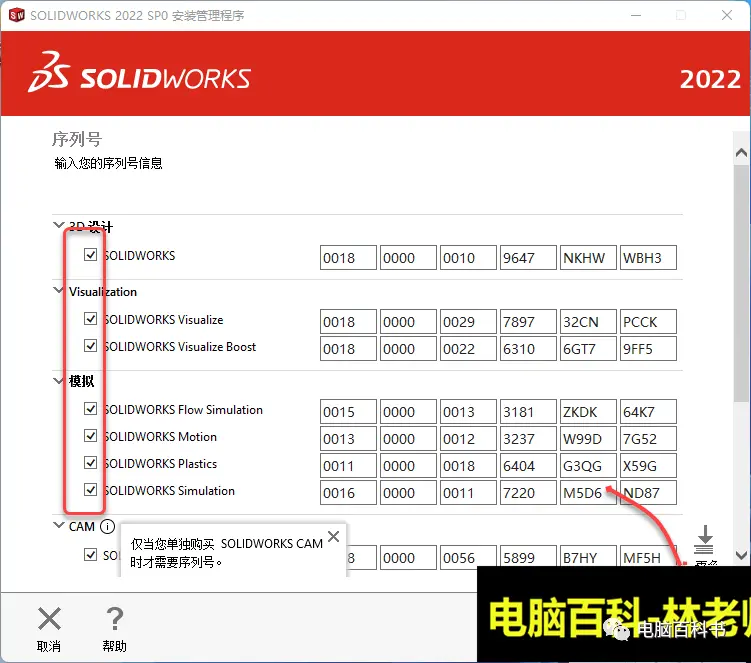The image size is (751, 663).
Task: Toggle SOLIDWORKS Visualize Boost checkbox
Action: (91, 345)
